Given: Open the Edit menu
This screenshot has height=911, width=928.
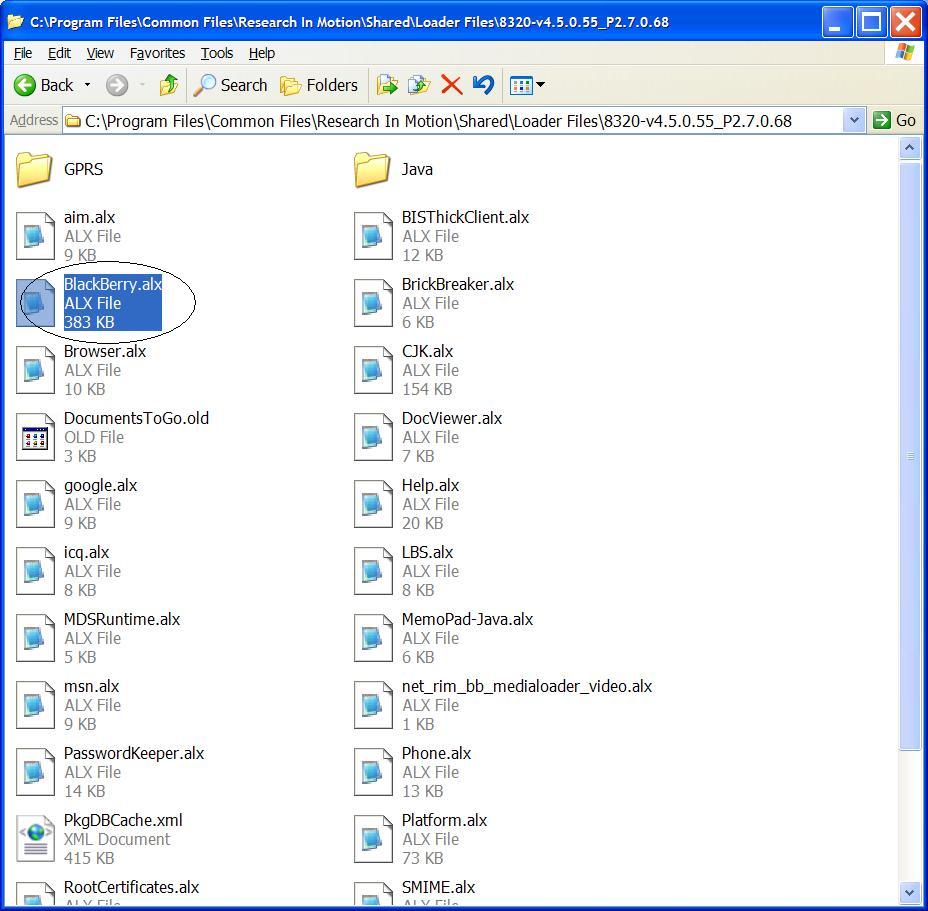Looking at the screenshot, I should click(x=59, y=53).
